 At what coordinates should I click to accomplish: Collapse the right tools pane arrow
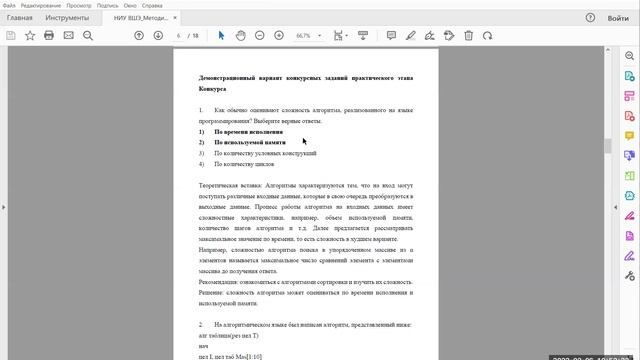616,207
